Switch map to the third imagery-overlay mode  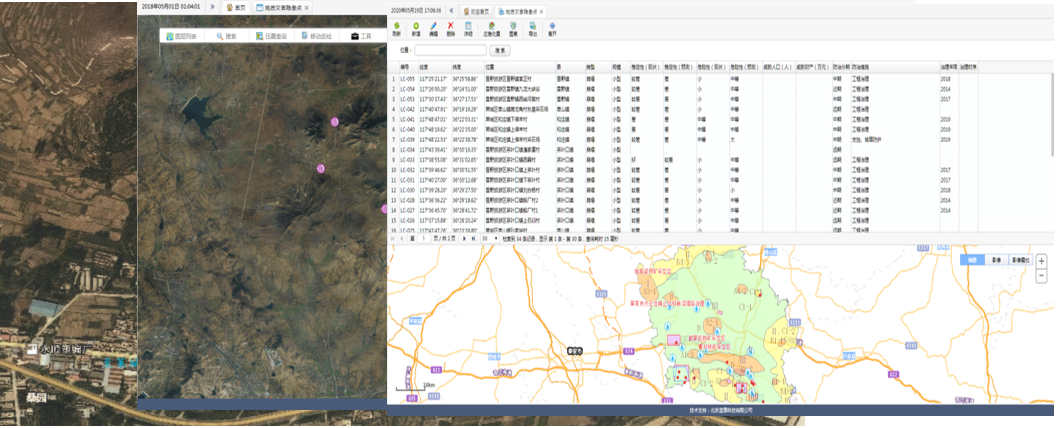[1020, 260]
